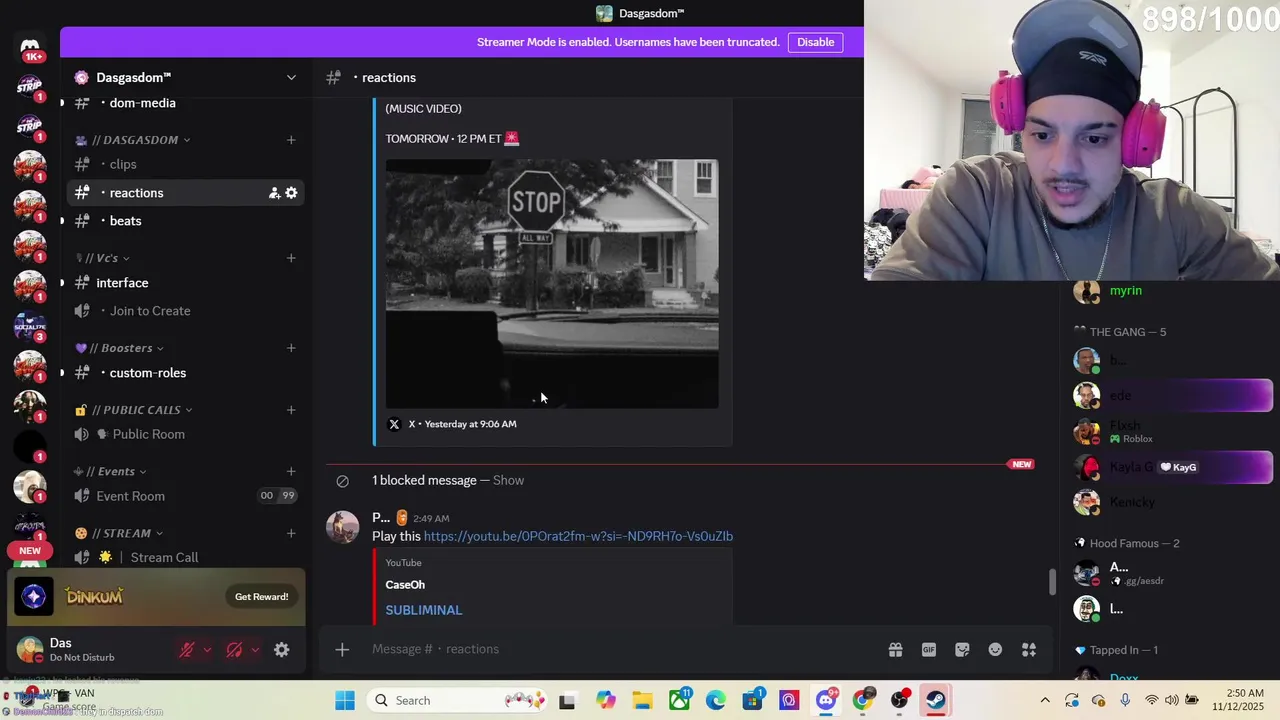This screenshot has height=720, width=1280.
Task: Open Copilot from the taskbar
Action: tap(605, 700)
